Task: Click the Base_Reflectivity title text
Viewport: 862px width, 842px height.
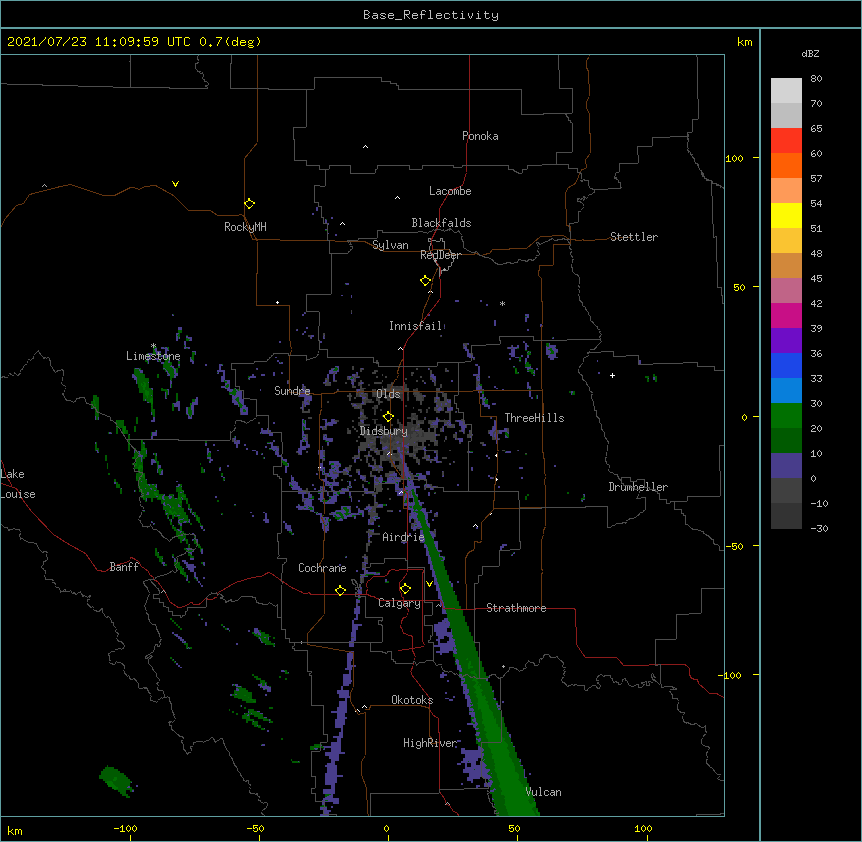Action: (x=430, y=15)
